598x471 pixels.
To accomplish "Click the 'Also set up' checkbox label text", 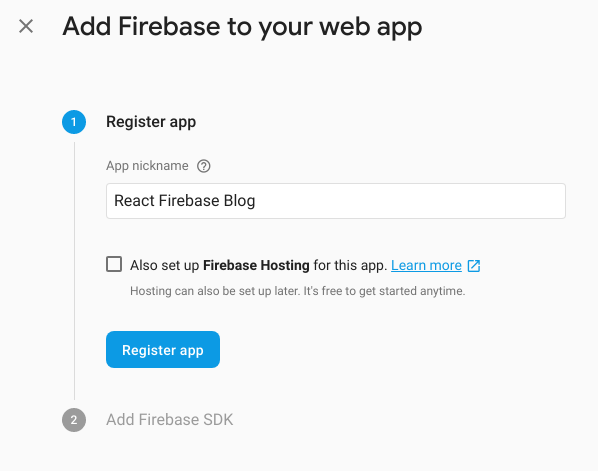I will (164, 265).
